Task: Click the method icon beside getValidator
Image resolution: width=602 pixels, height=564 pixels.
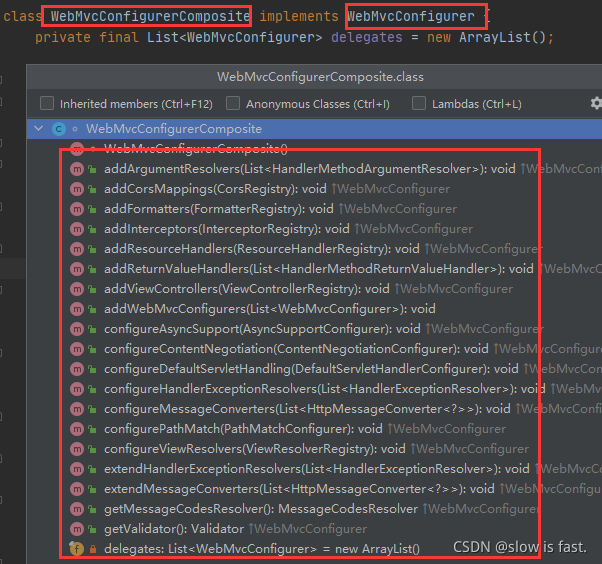Action: click(x=77, y=529)
